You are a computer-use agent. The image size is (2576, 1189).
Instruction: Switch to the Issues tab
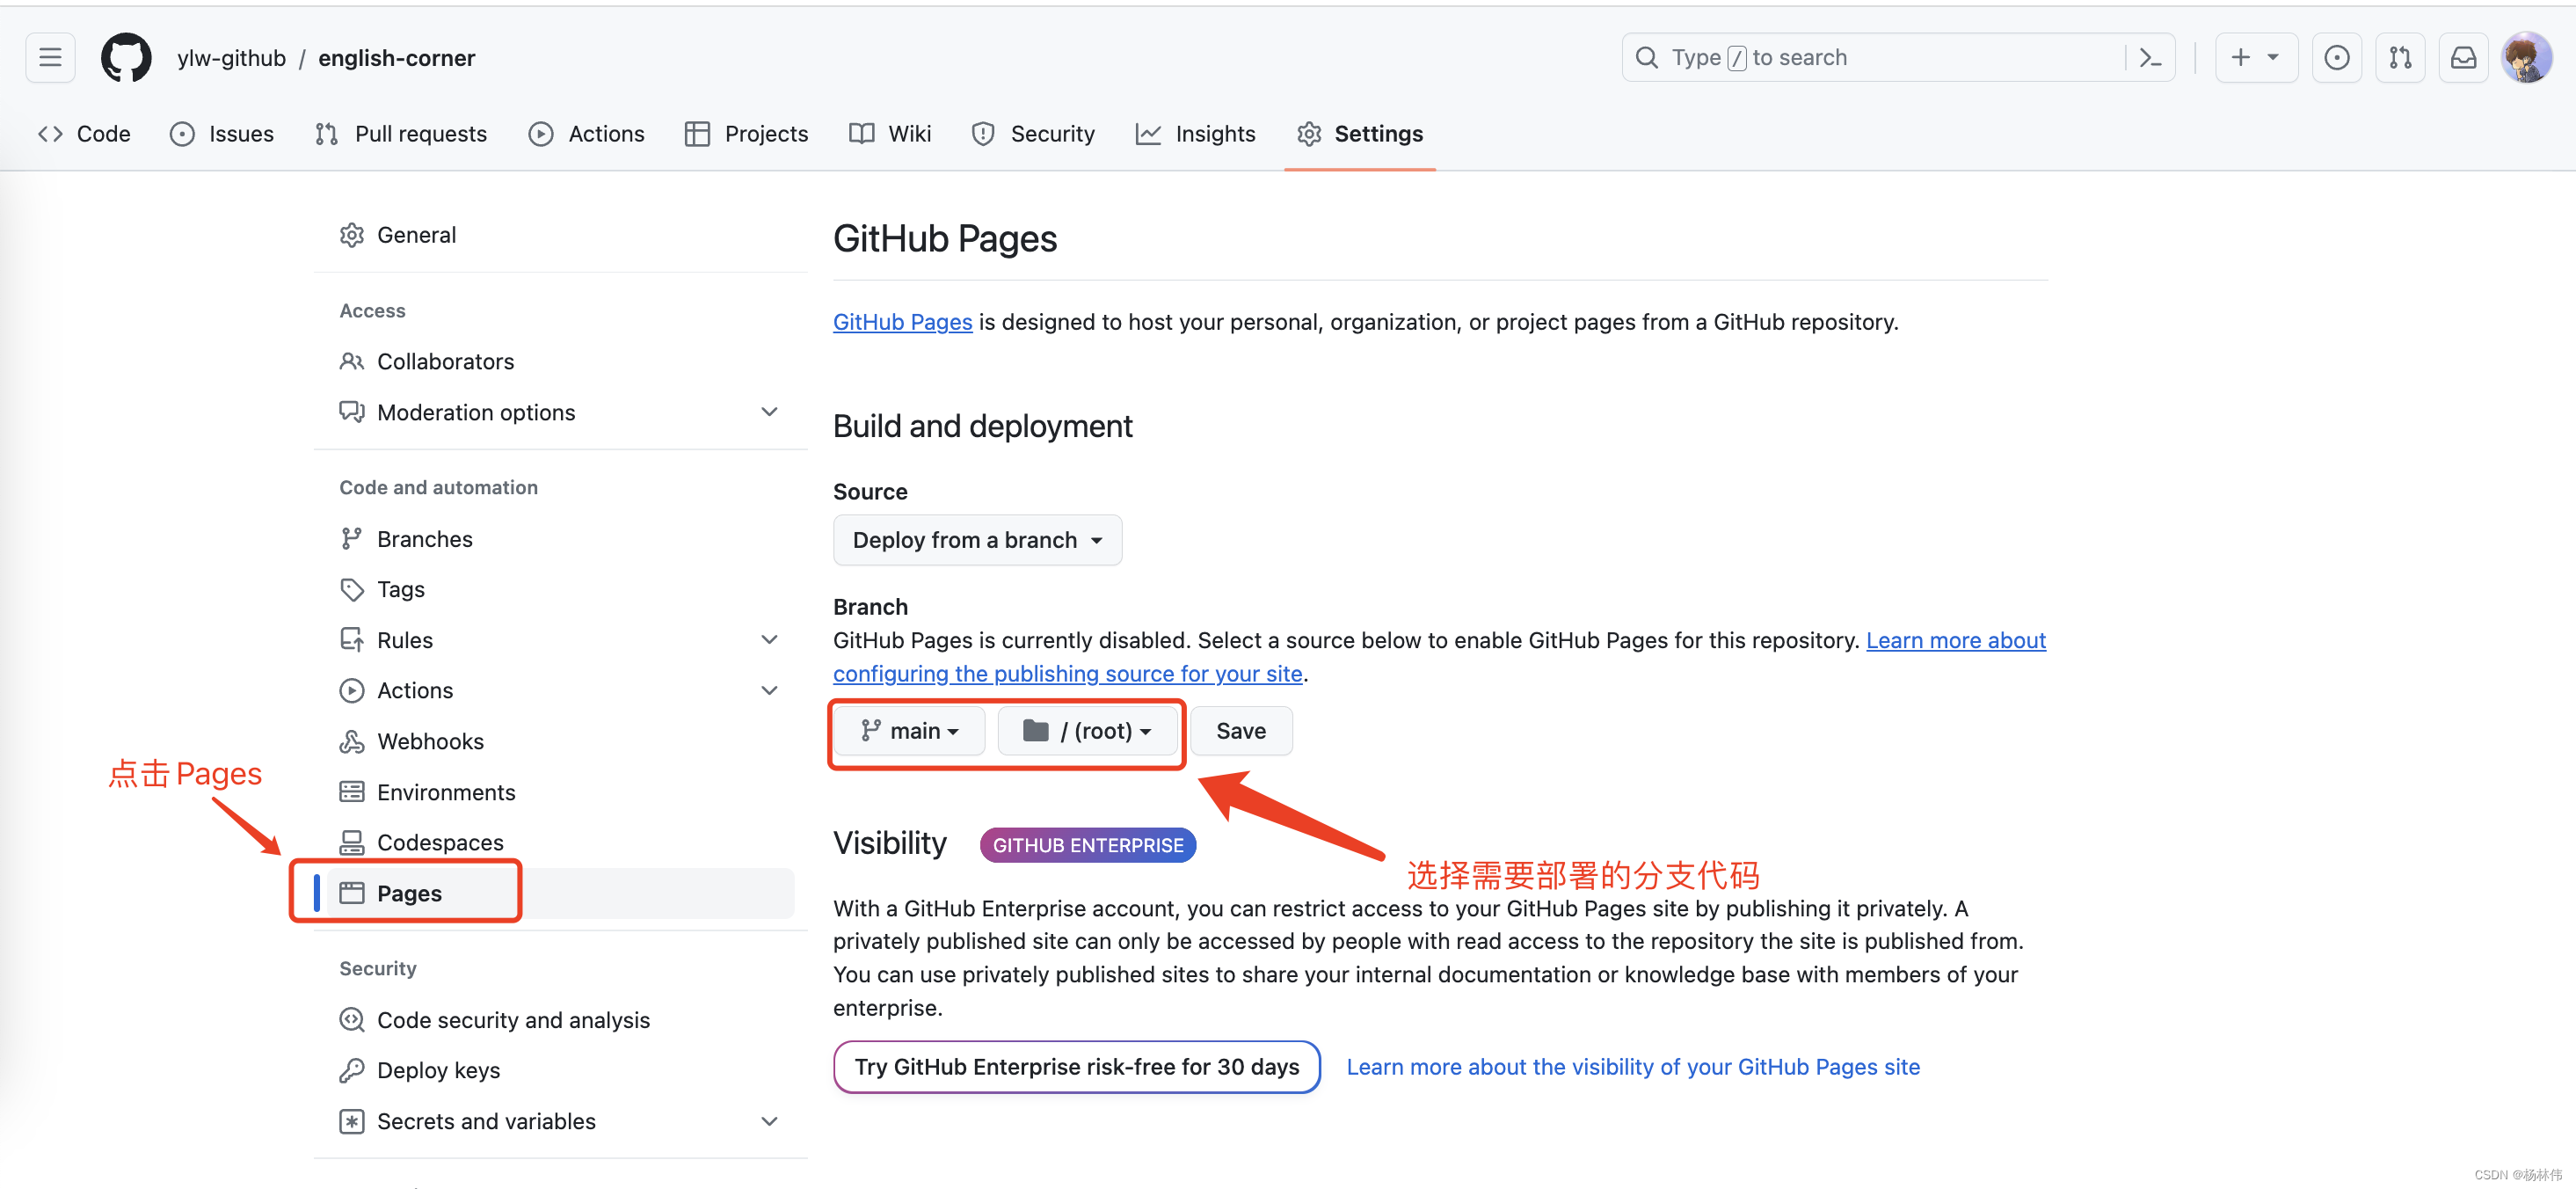[222, 134]
